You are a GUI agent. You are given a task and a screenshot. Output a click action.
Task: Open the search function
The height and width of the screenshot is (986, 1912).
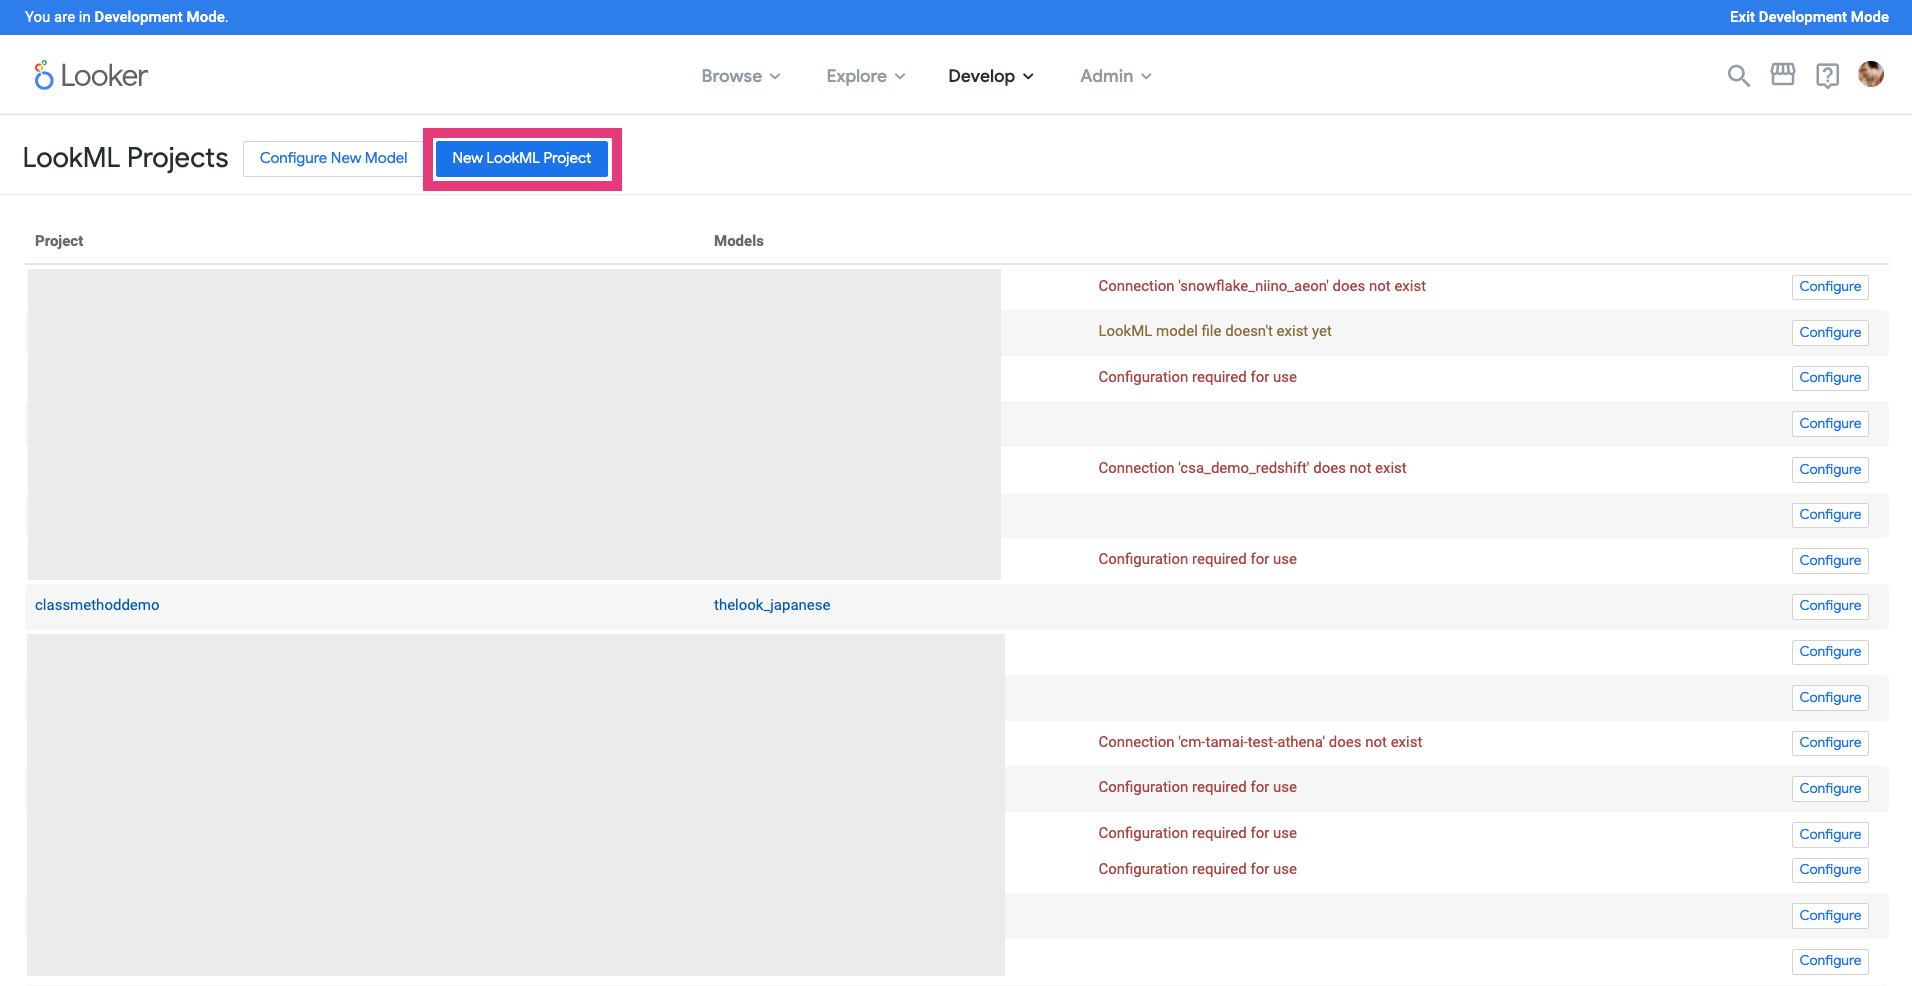(1737, 75)
